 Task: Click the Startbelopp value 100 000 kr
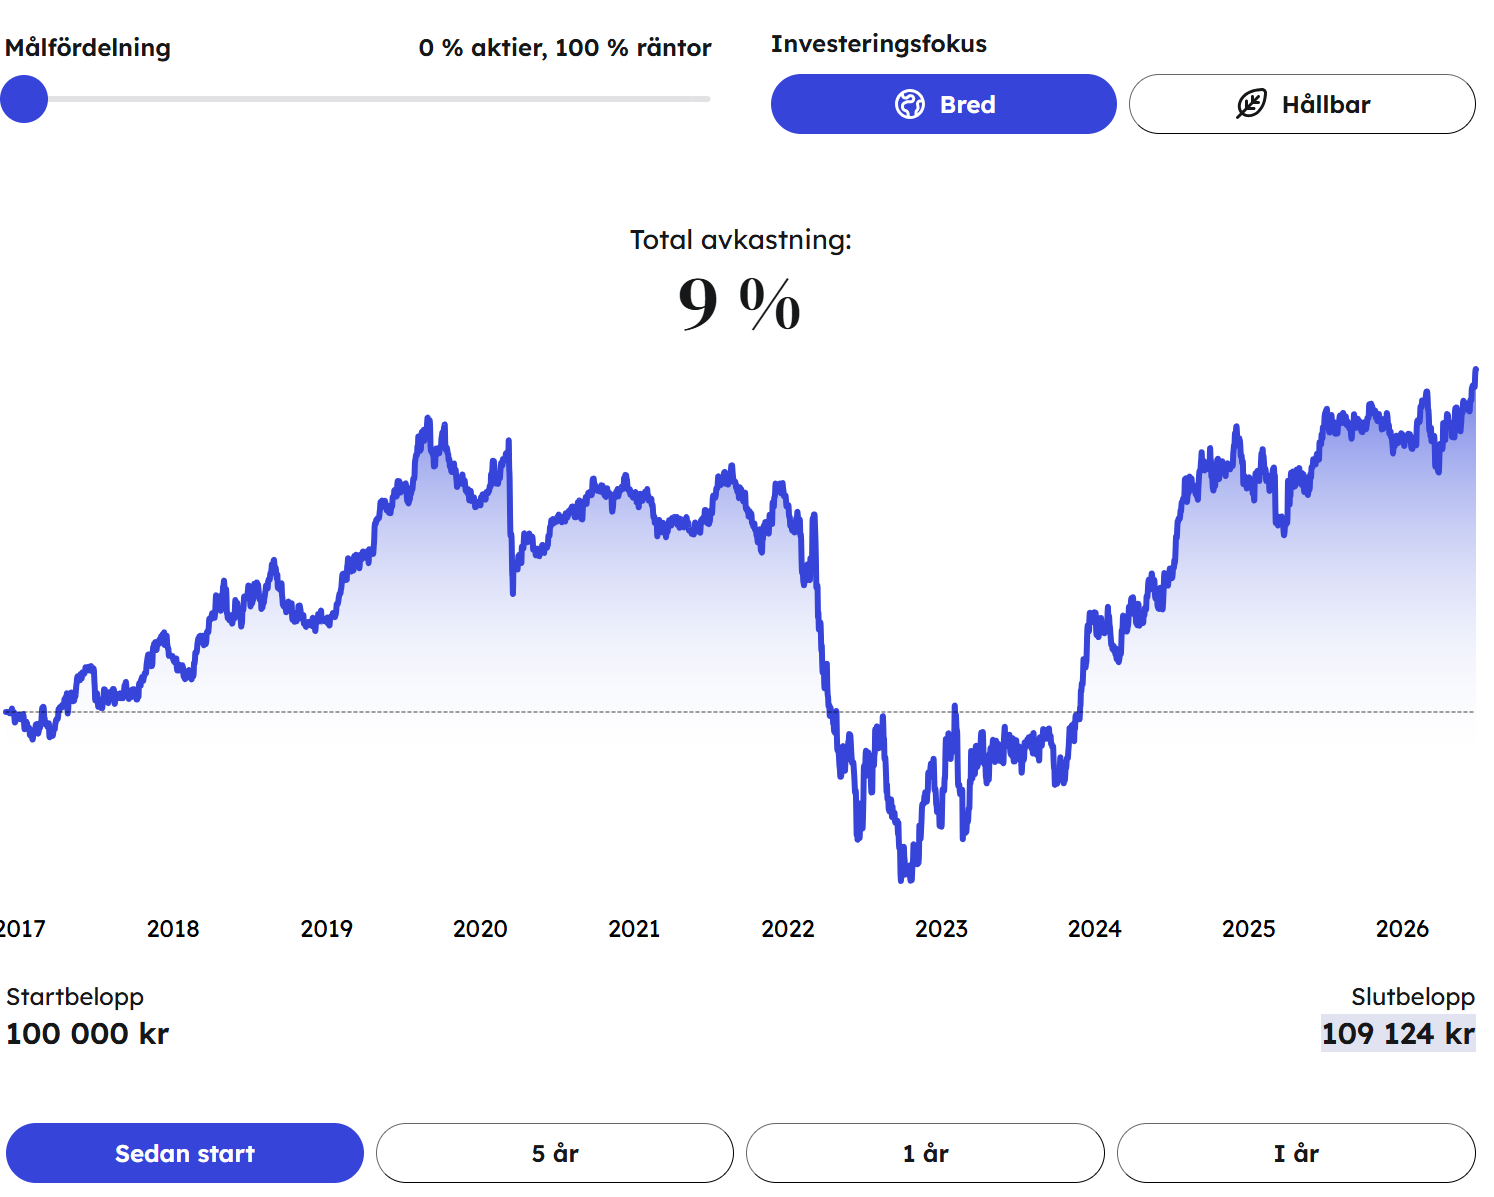point(88,1033)
